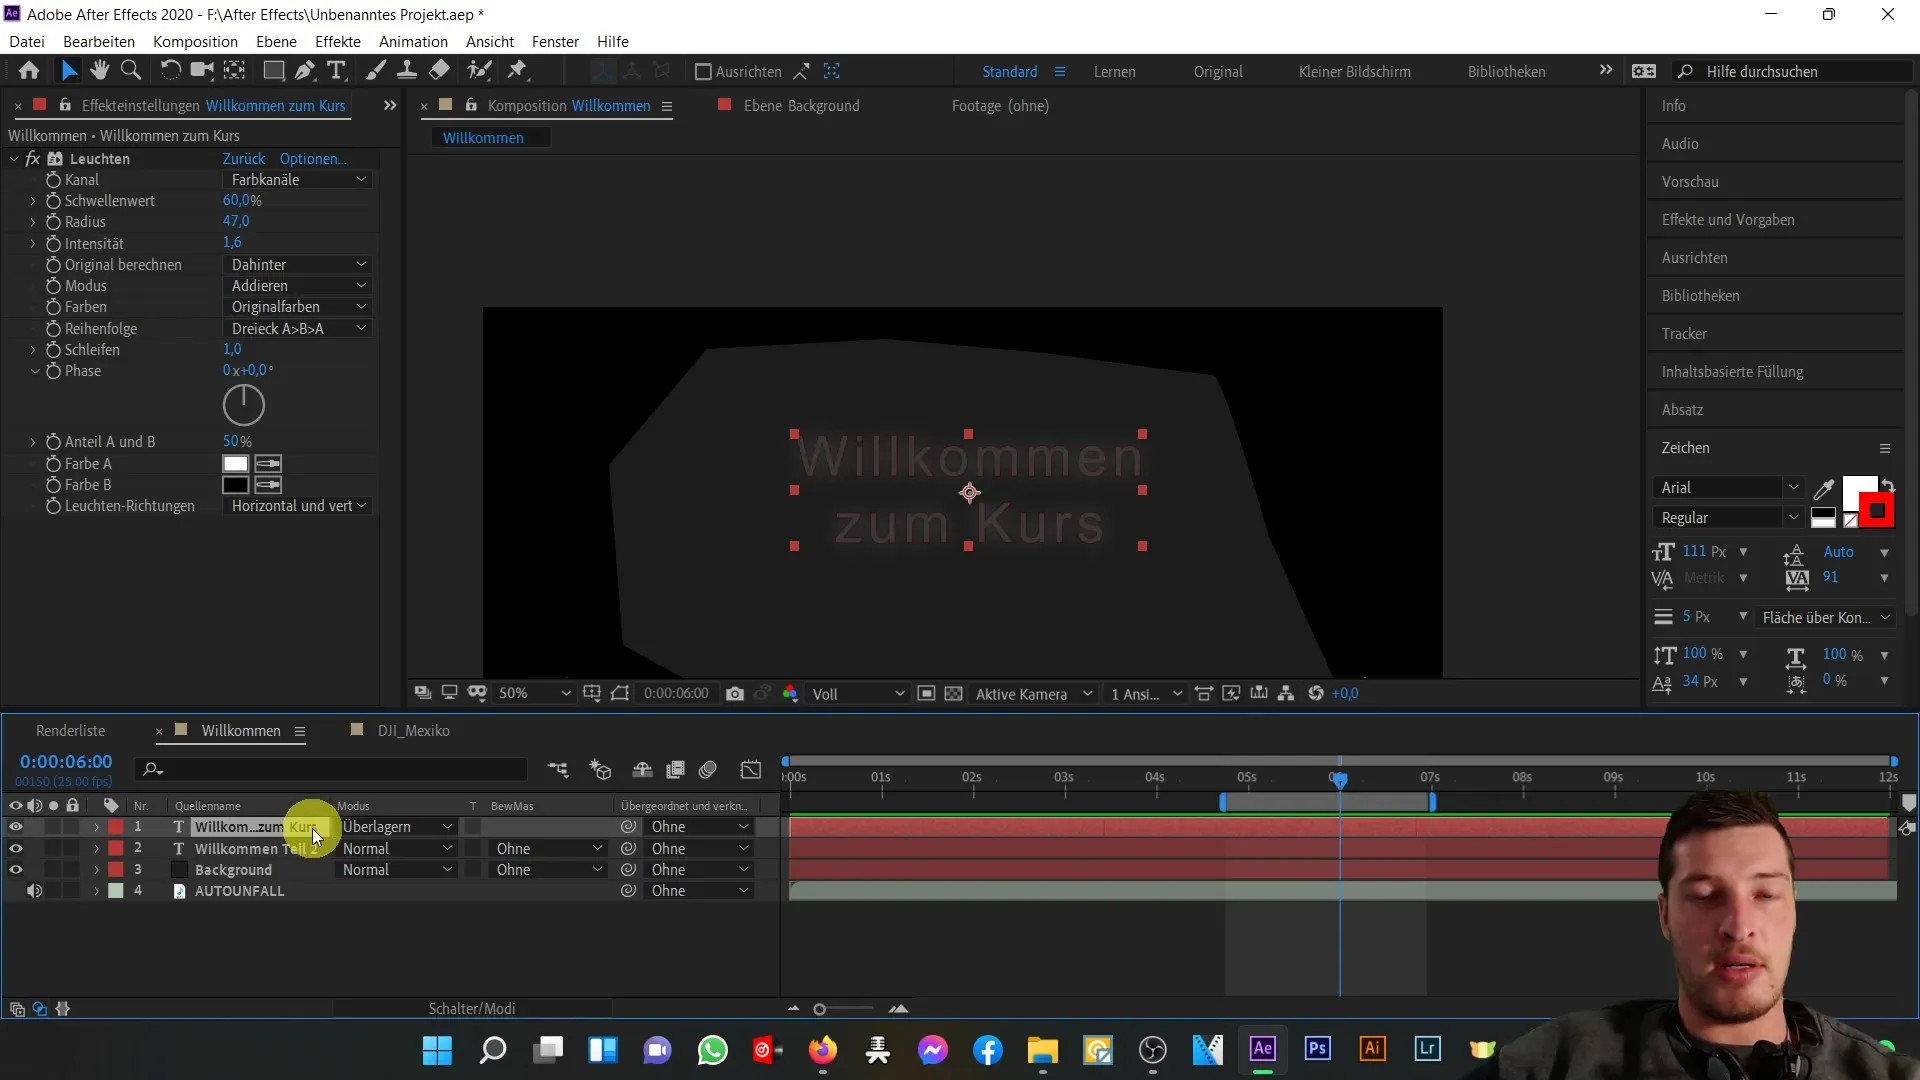
Task: Click the Optionen button in Leuchten effect
Action: (x=313, y=158)
